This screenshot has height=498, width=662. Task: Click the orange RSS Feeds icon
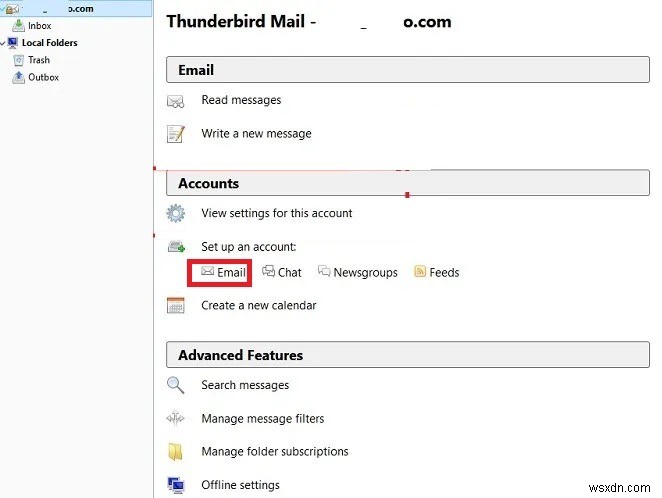pyautogui.click(x=420, y=271)
